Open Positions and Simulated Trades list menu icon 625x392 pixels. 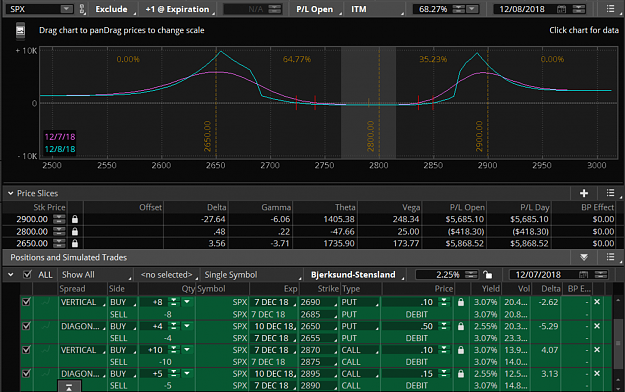[x=610, y=257]
